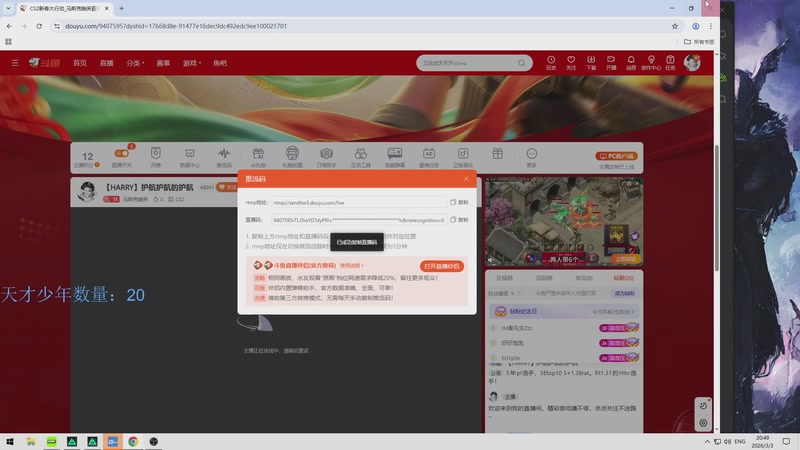Click the rtmp address field
The width and height of the screenshot is (800, 450).
(359, 203)
